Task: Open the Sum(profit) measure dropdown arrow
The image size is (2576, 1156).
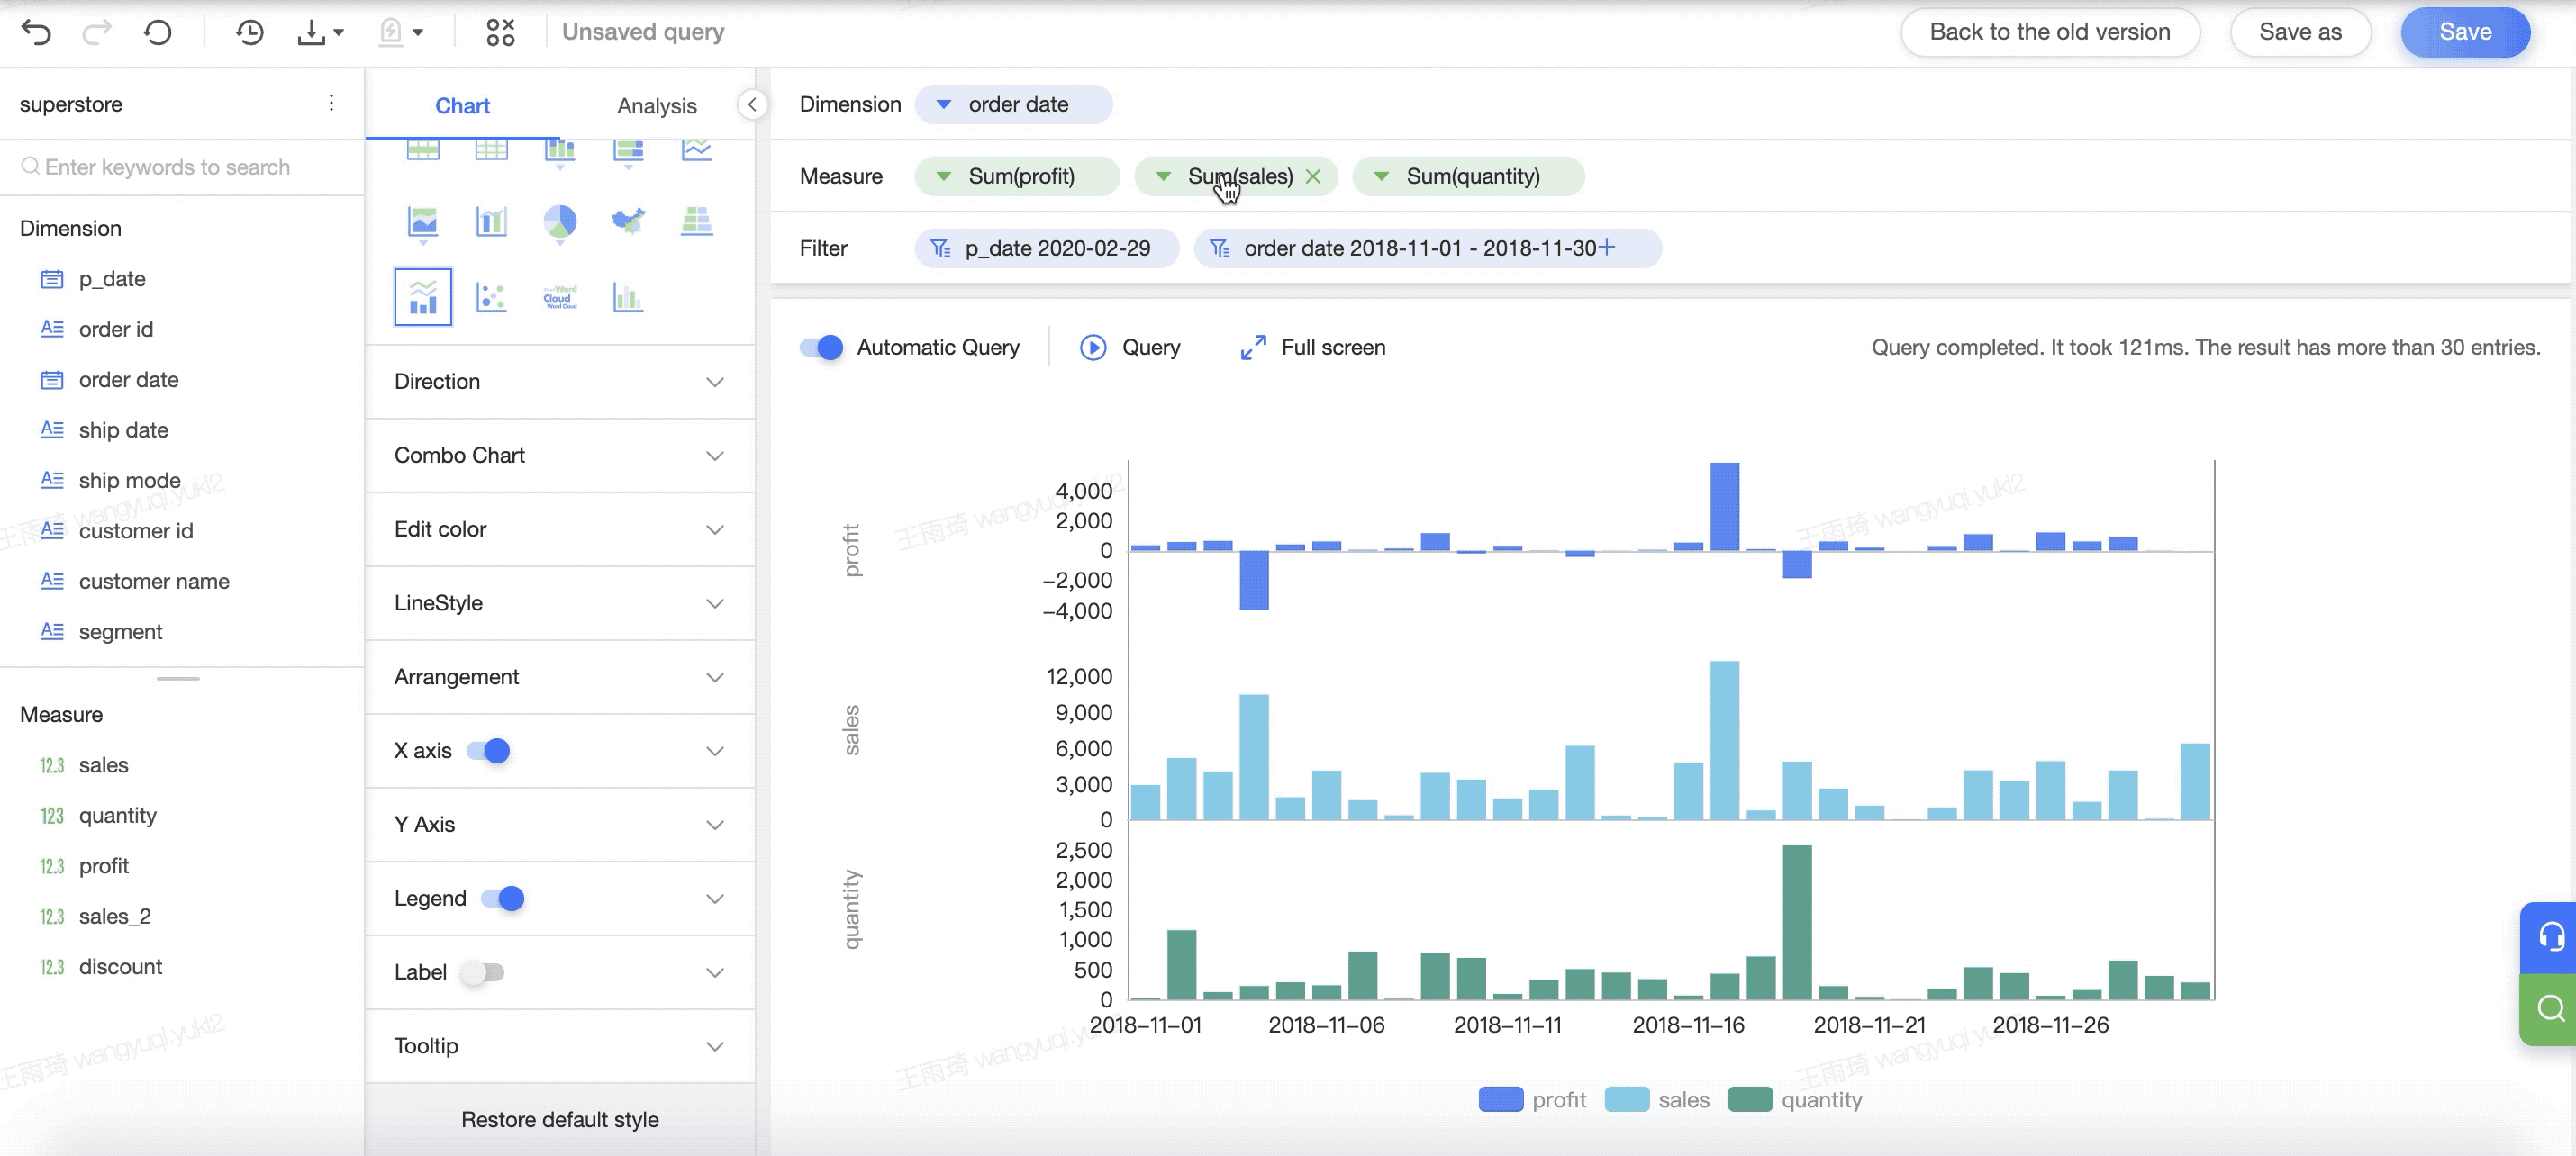Action: (943, 176)
